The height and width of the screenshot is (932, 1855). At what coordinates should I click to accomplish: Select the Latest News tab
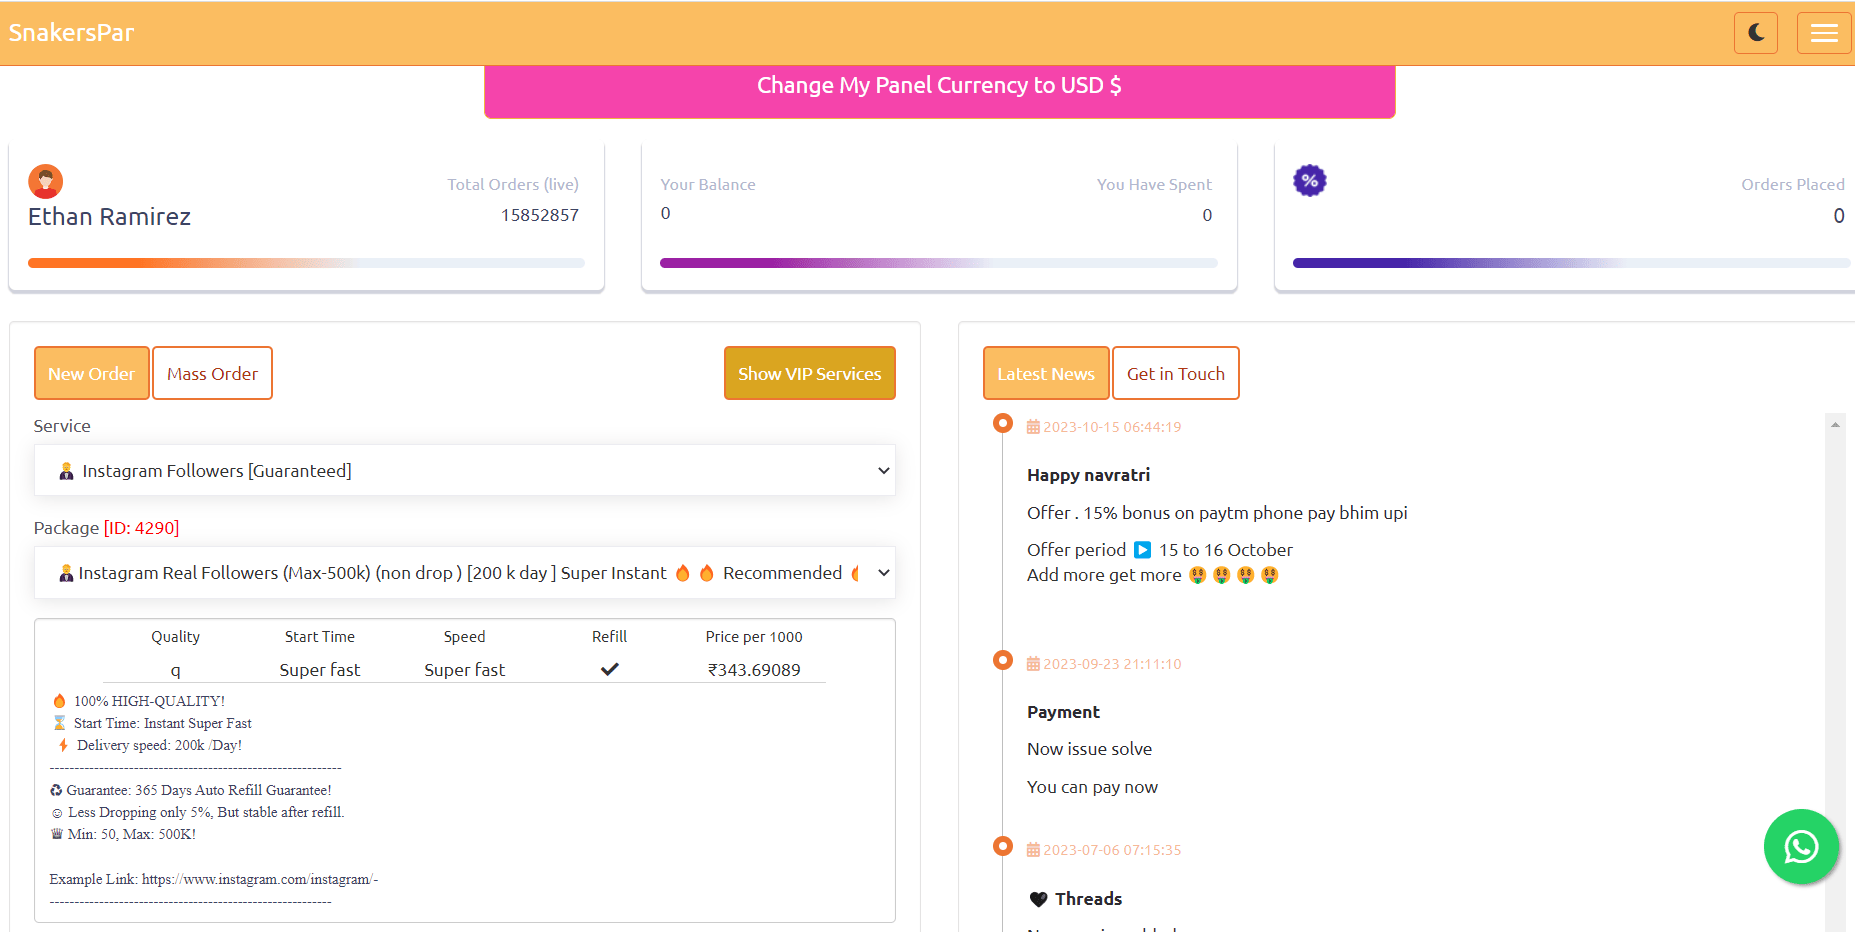(x=1045, y=373)
